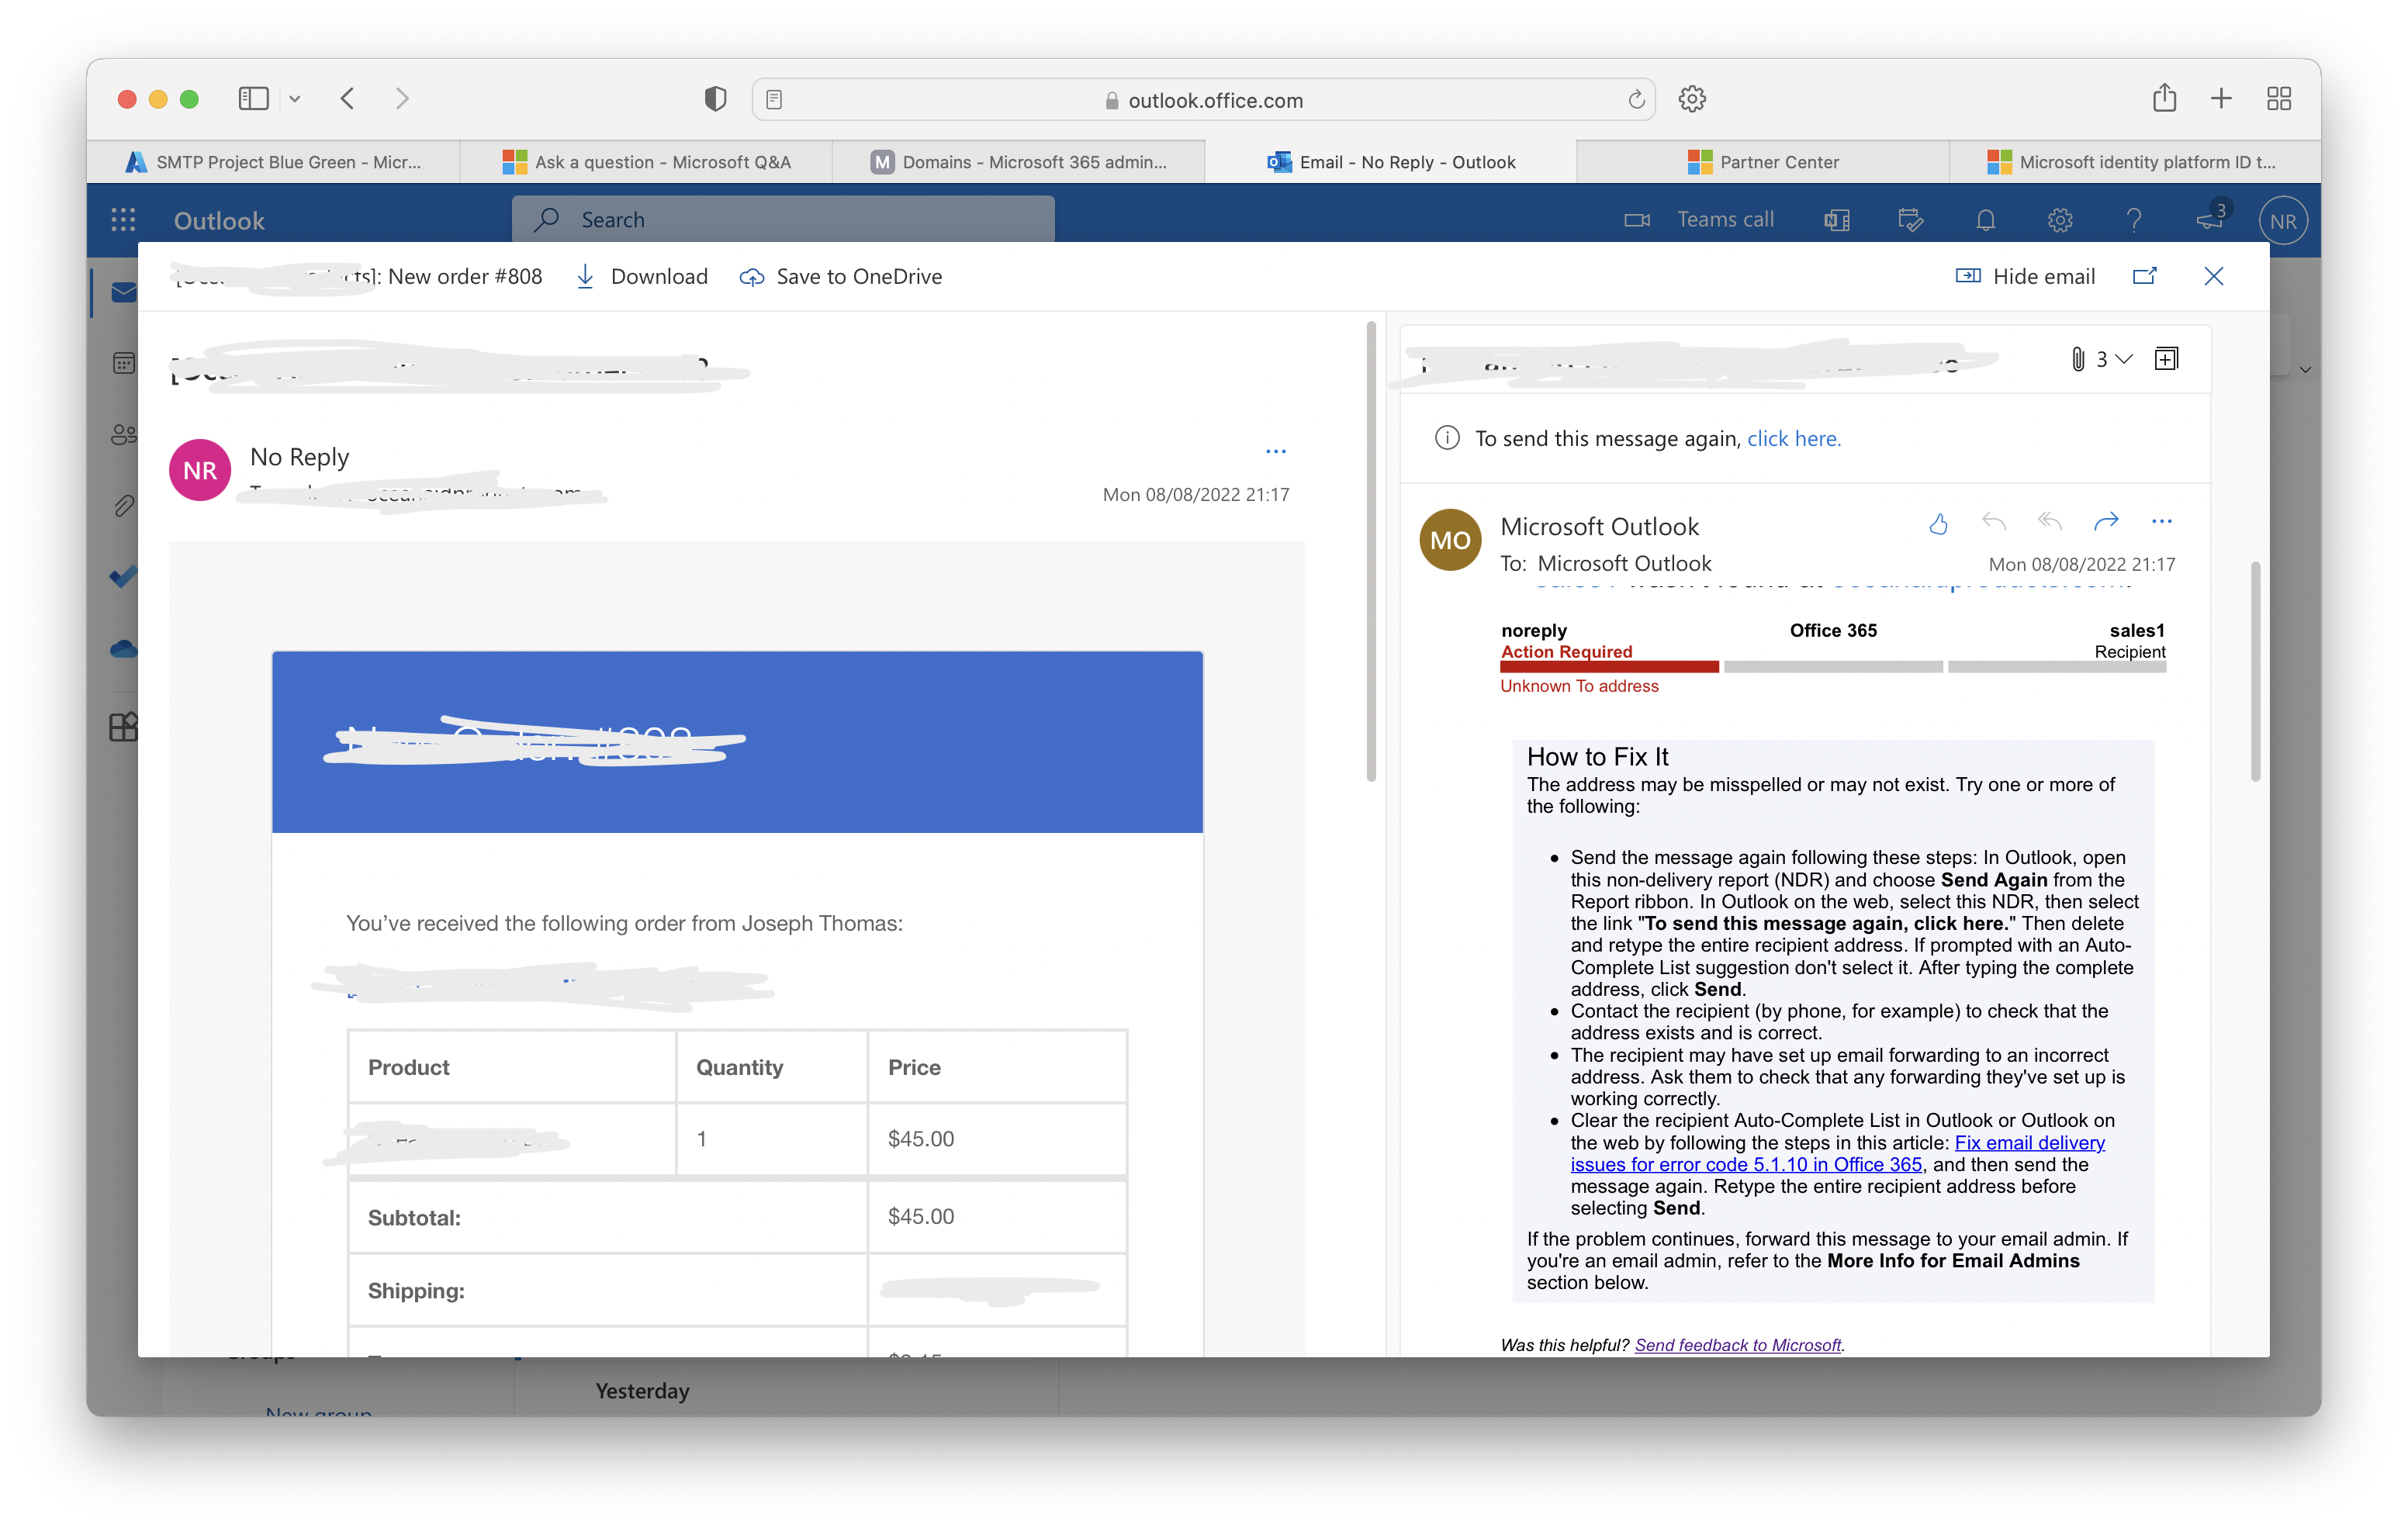
Task: Go forward in Safari
Action: click(x=402, y=98)
